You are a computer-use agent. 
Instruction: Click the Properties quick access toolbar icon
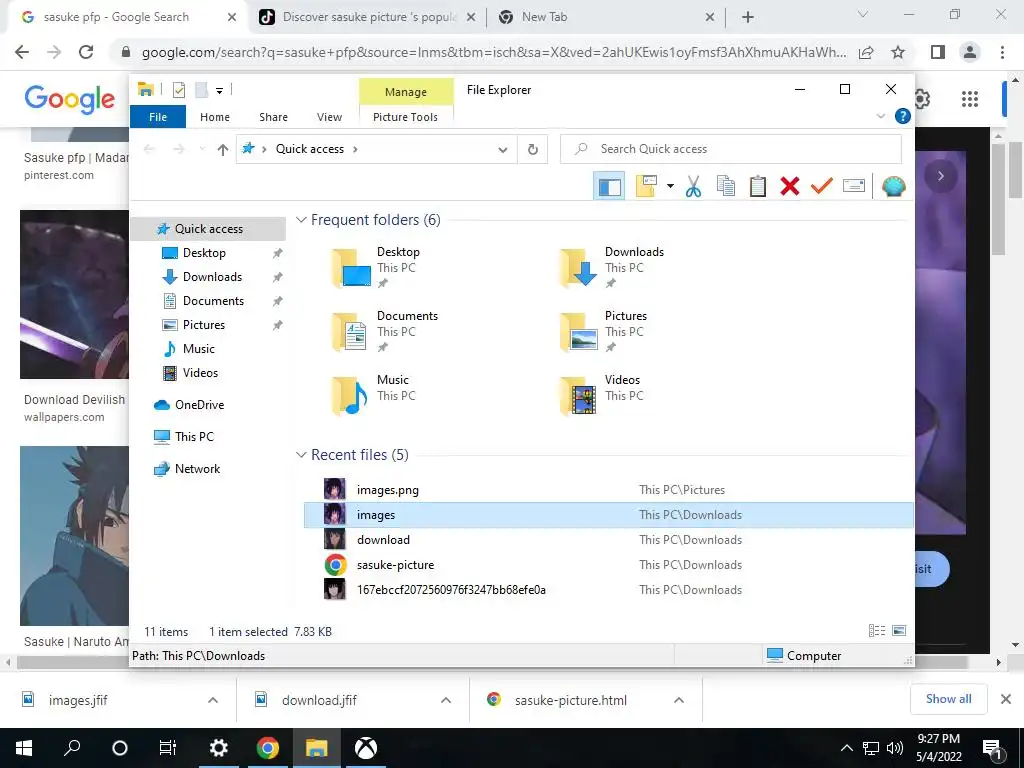179,90
